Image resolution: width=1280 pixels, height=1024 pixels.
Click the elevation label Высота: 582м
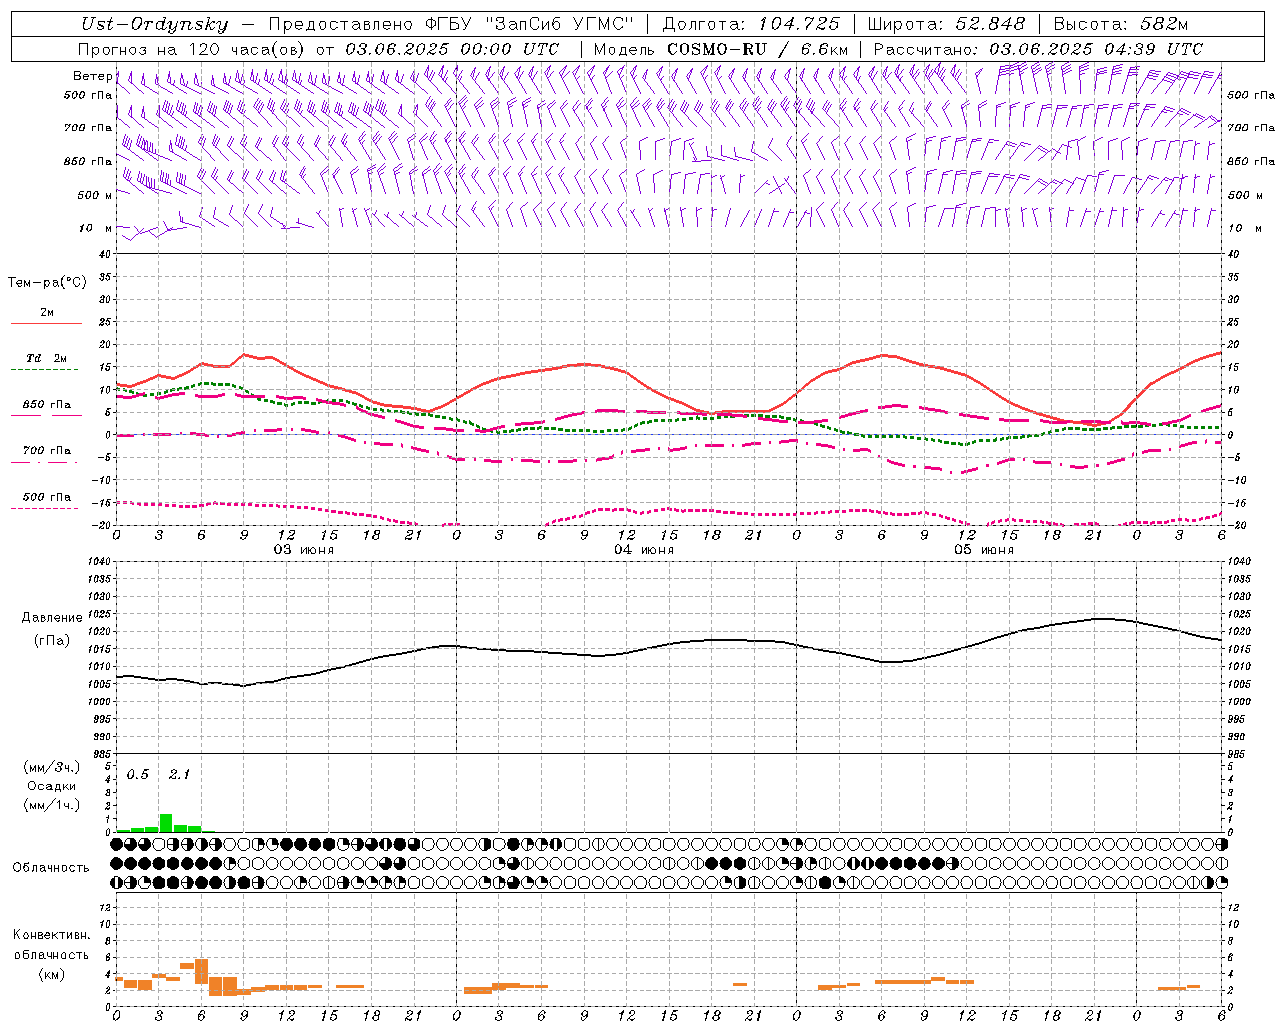tap(1121, 24)
